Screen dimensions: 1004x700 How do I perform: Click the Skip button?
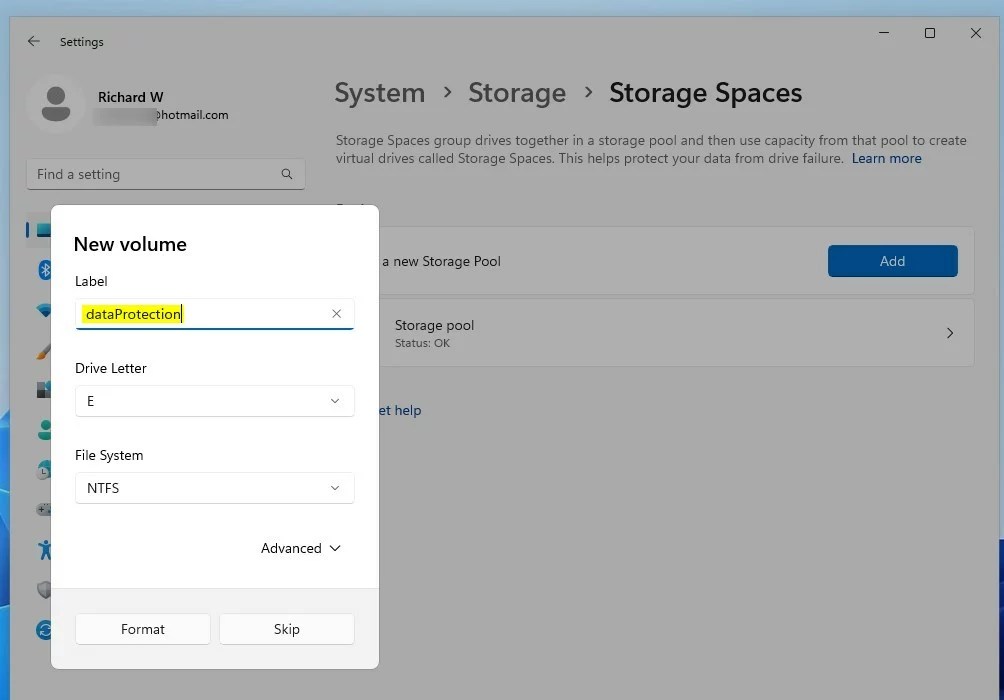286,629
